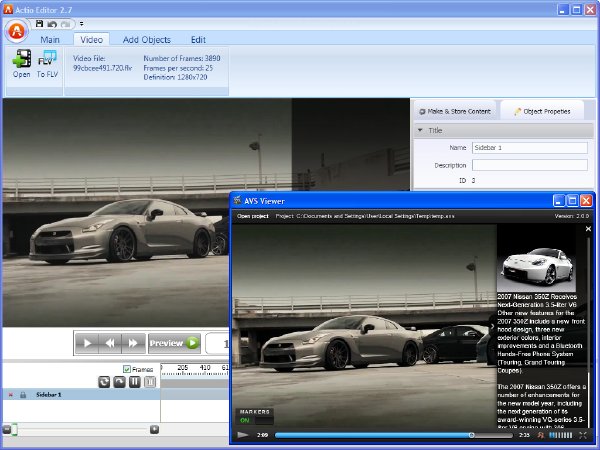
Task: Toggle the MARKERS ON switch in AVS Viewer
Action: click(x=256, y=420)
